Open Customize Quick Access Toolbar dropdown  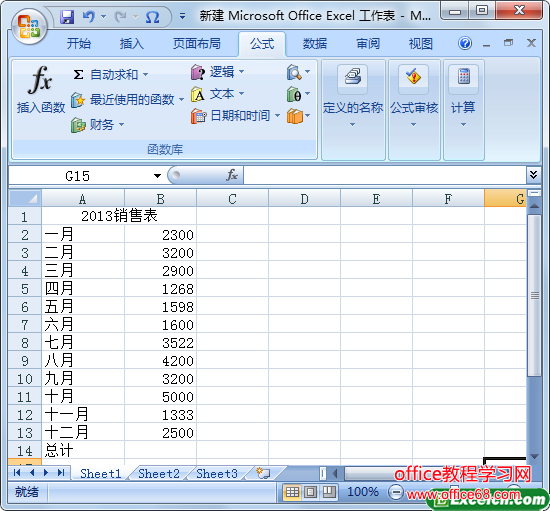pos(182,16)
